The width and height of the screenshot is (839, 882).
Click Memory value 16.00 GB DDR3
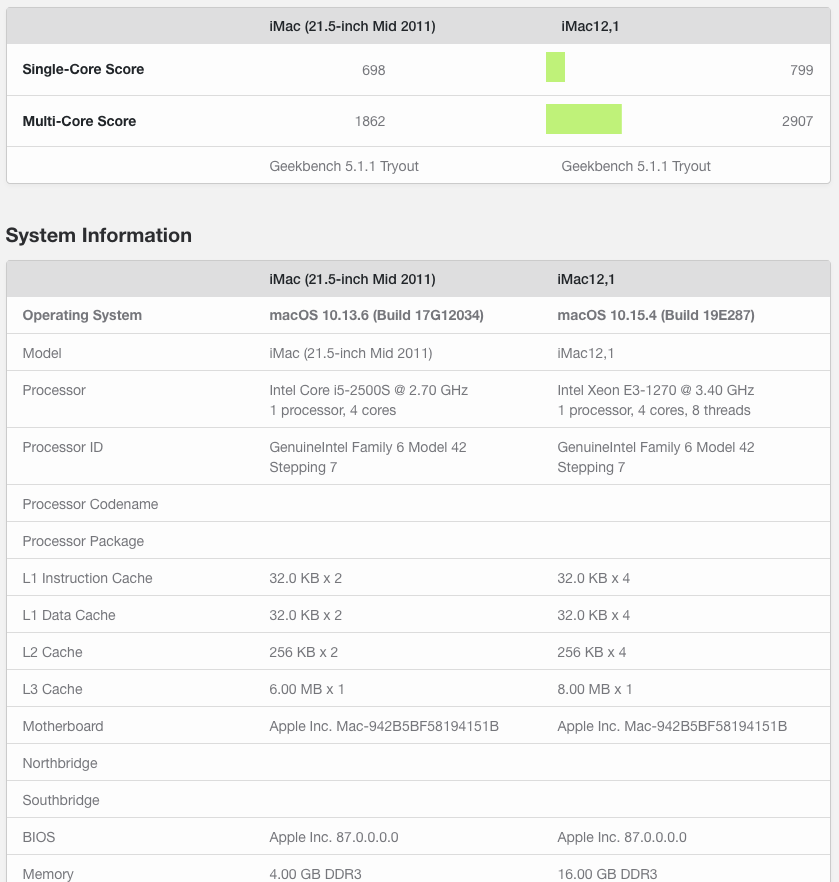tap(607, 874)
